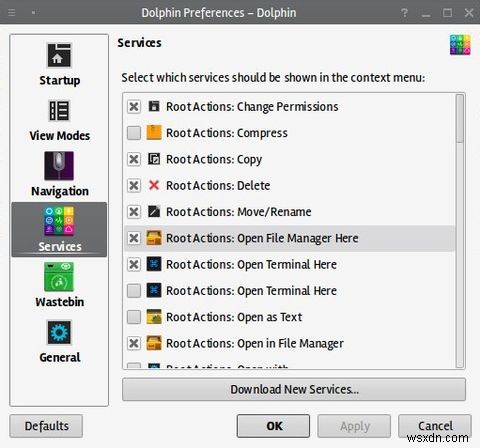The height and width of the screenshot is (448, 480).
Task: Enable Root Actions: Compress checkbox
Action: click(134, 133)
